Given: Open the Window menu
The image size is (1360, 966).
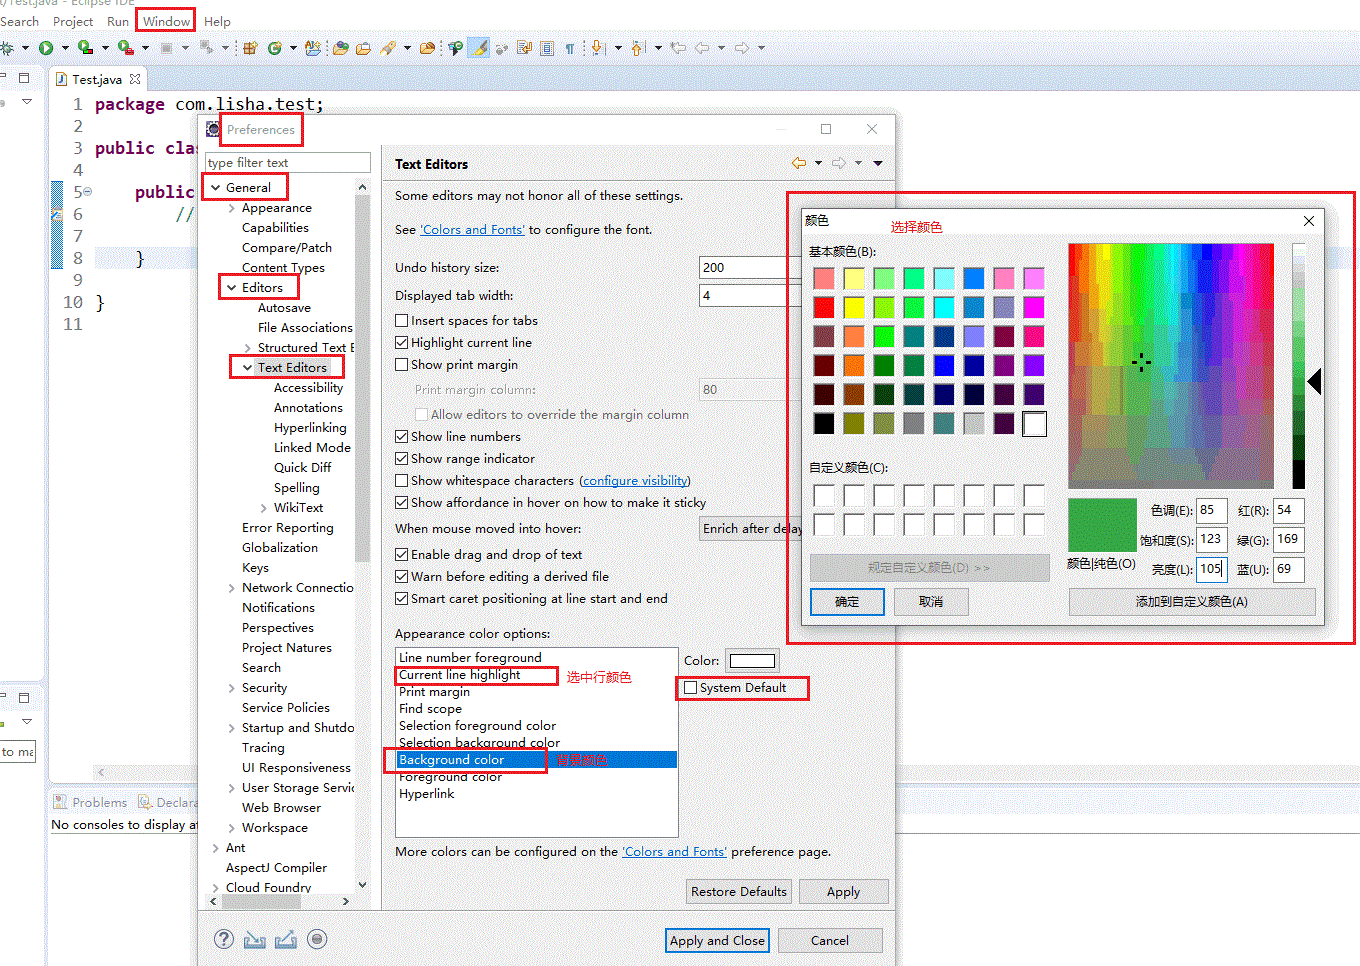Looking at the screenshot, I should [166, 21].
